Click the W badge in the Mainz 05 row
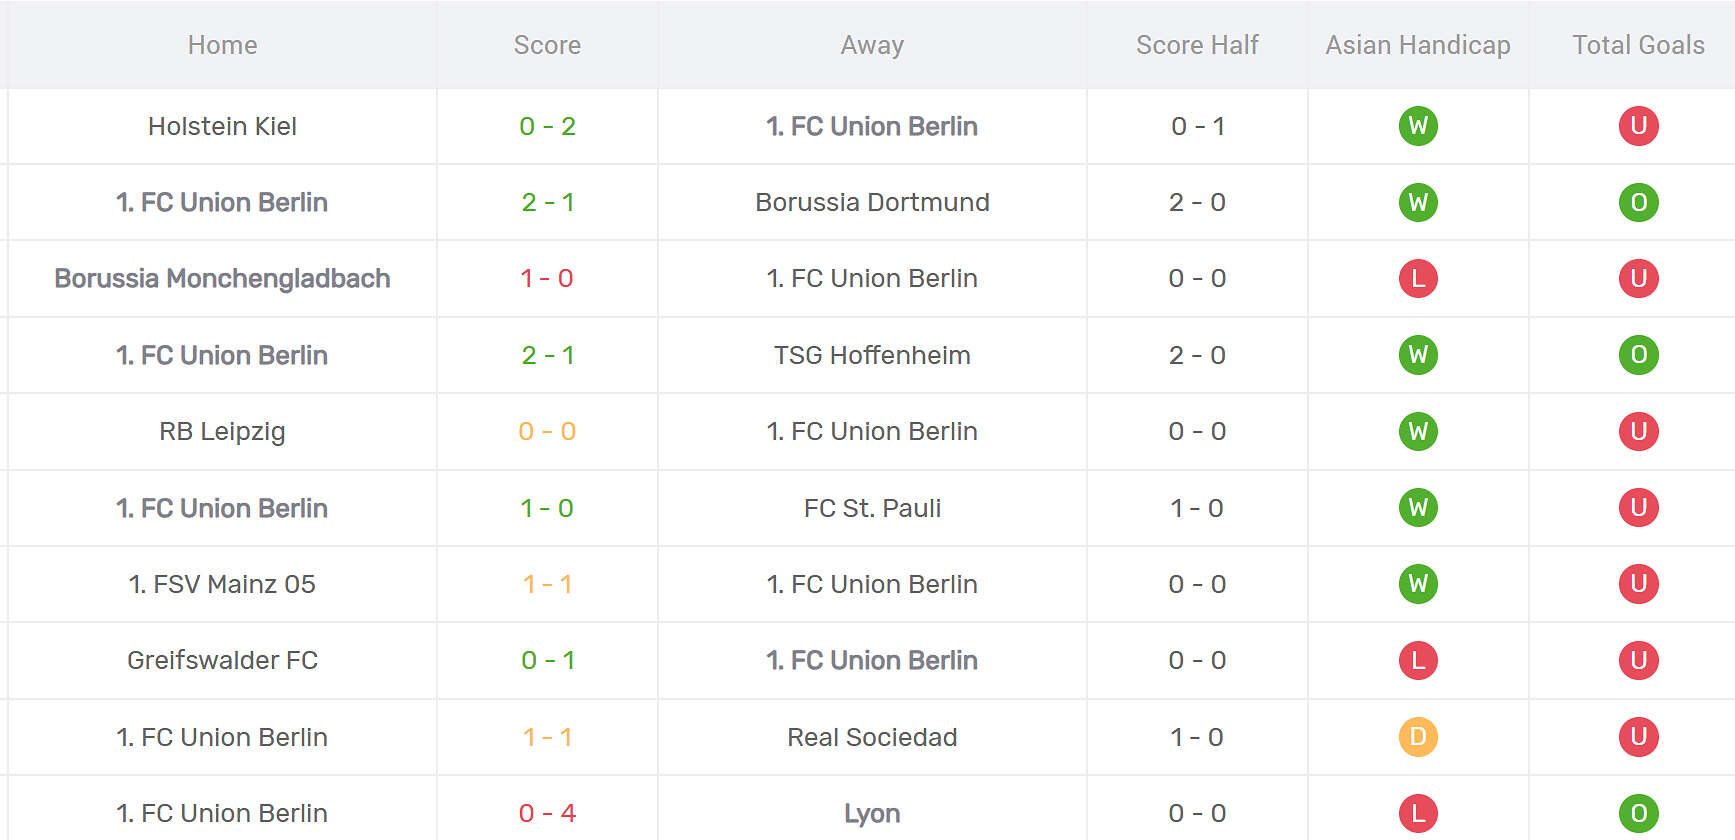This screenshot has height=840, width=1735. [x=1418, y=584]
